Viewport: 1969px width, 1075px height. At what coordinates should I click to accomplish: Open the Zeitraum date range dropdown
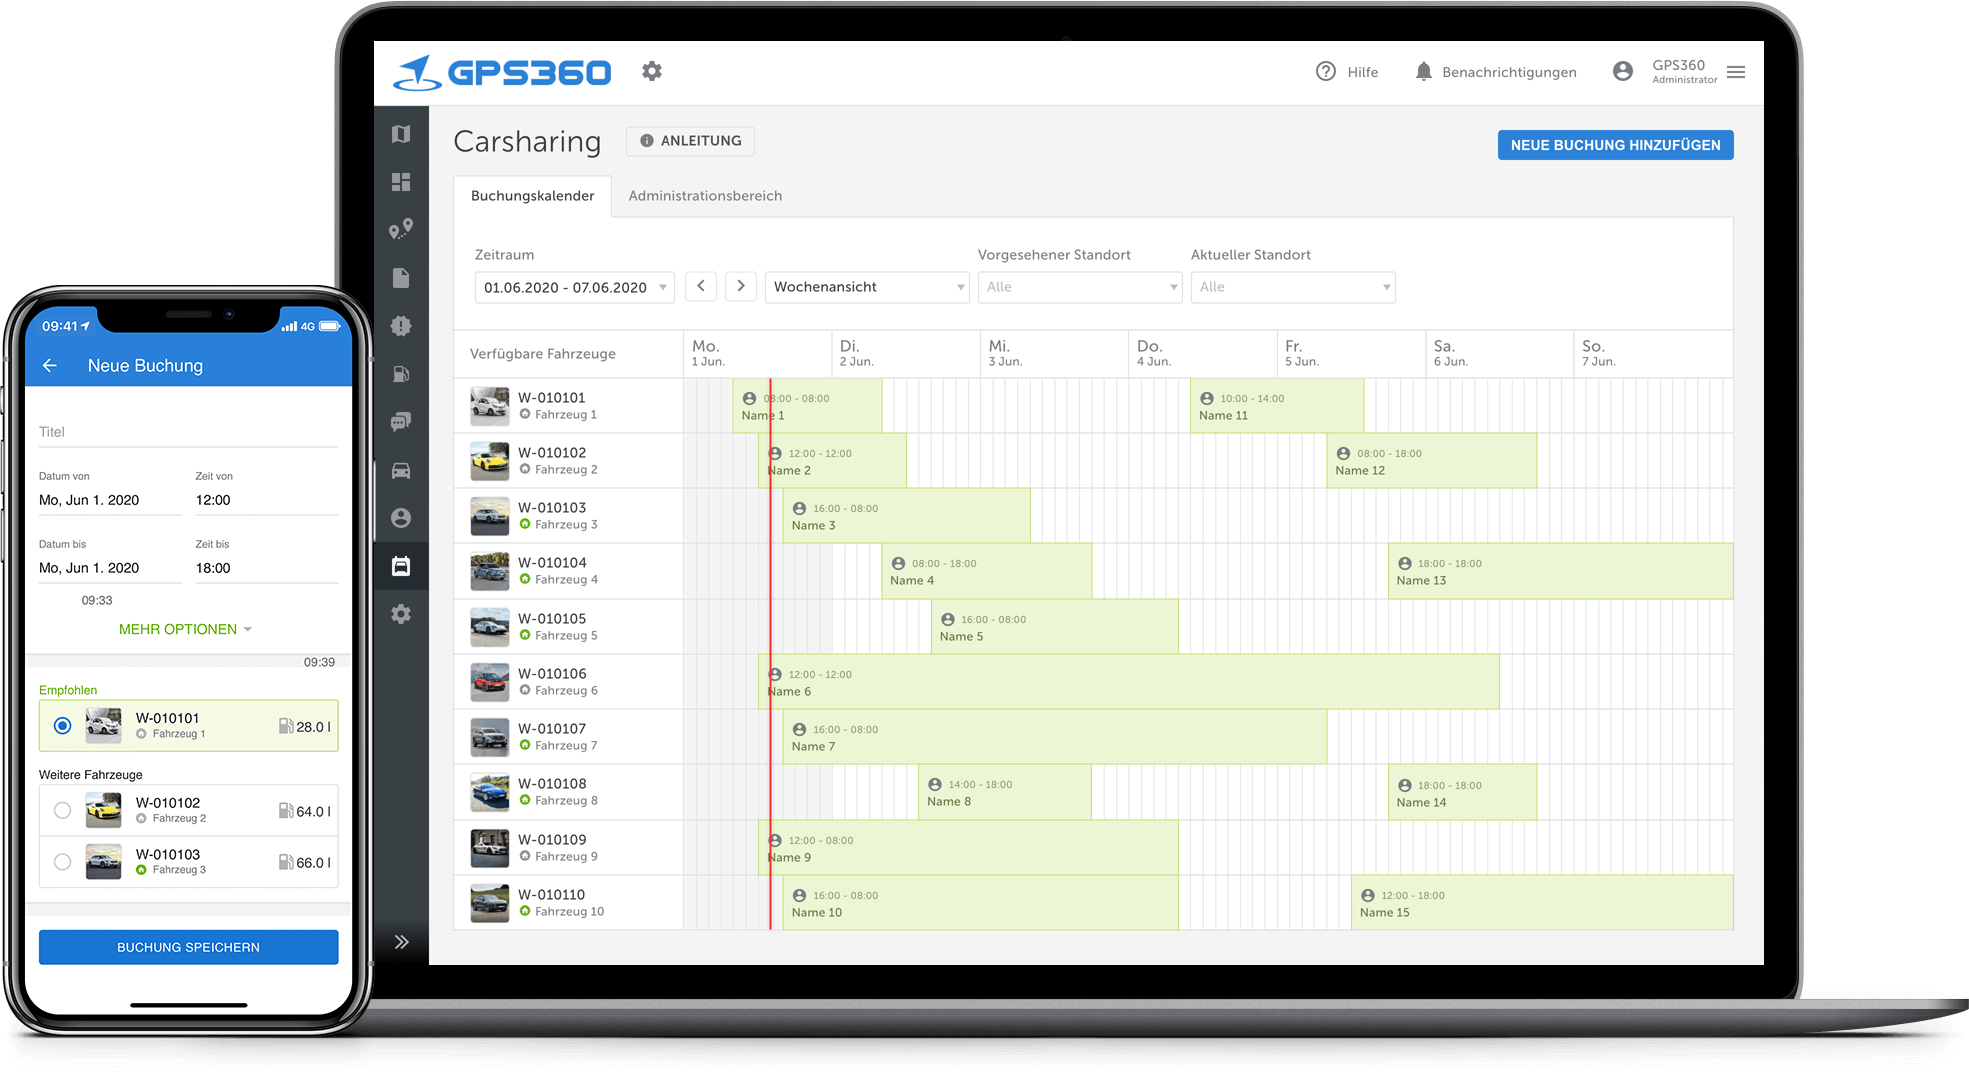(575, 287)
